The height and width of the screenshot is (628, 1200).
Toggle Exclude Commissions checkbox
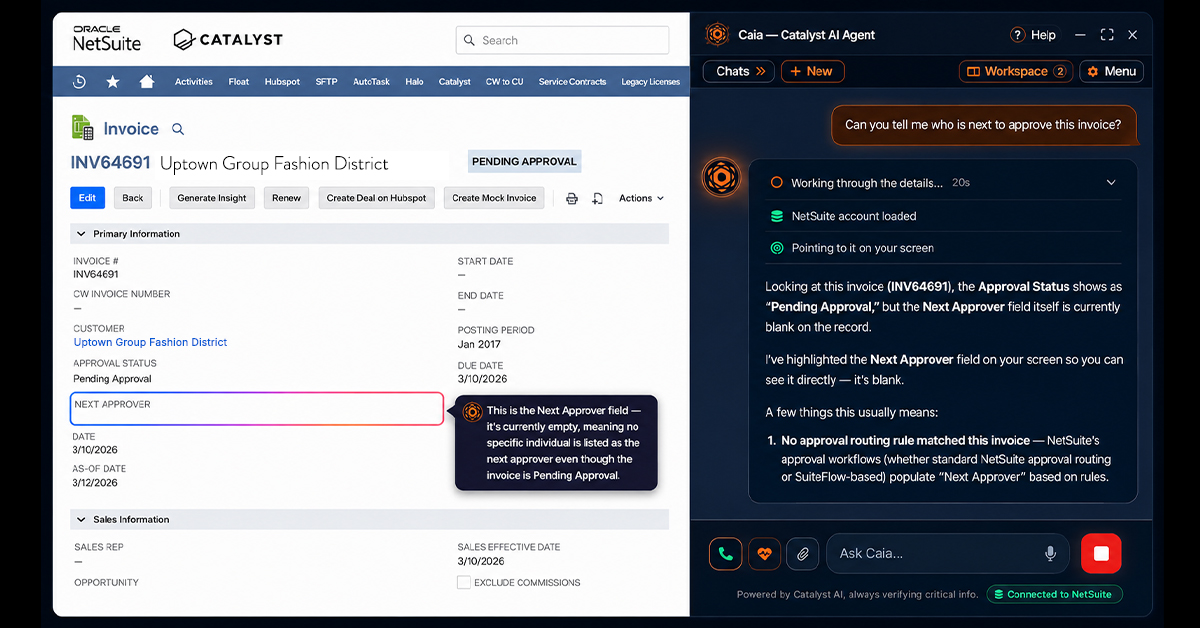tap(464, 582)
